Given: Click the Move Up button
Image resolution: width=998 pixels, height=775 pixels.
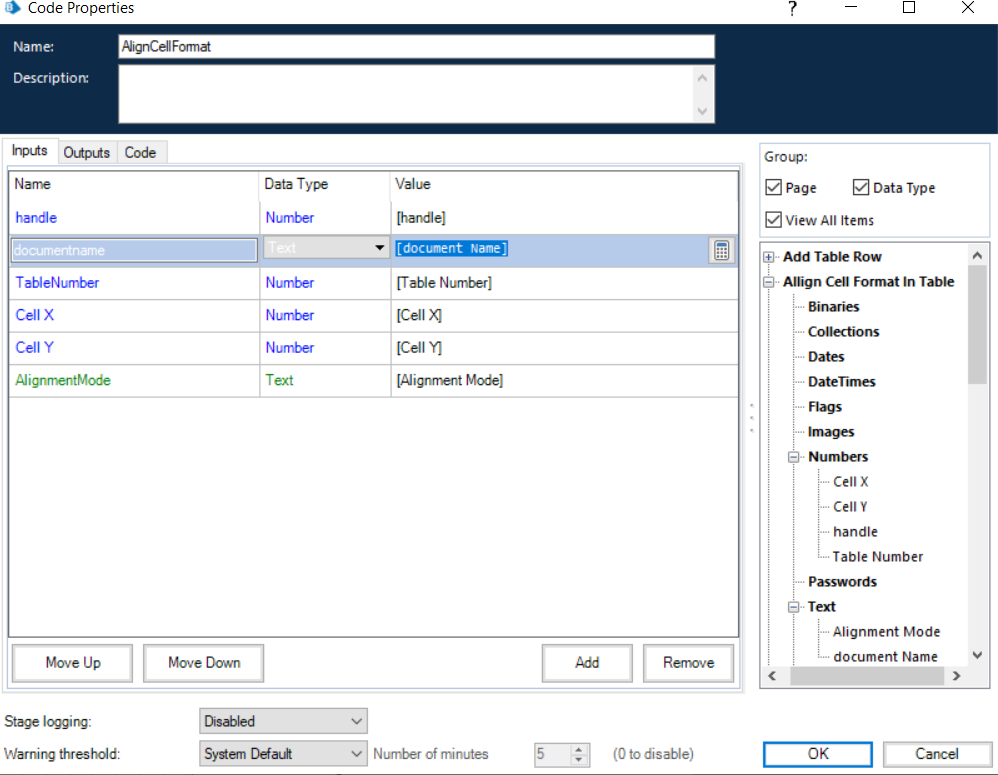Looking at the screenshot, I should [72, 663].
